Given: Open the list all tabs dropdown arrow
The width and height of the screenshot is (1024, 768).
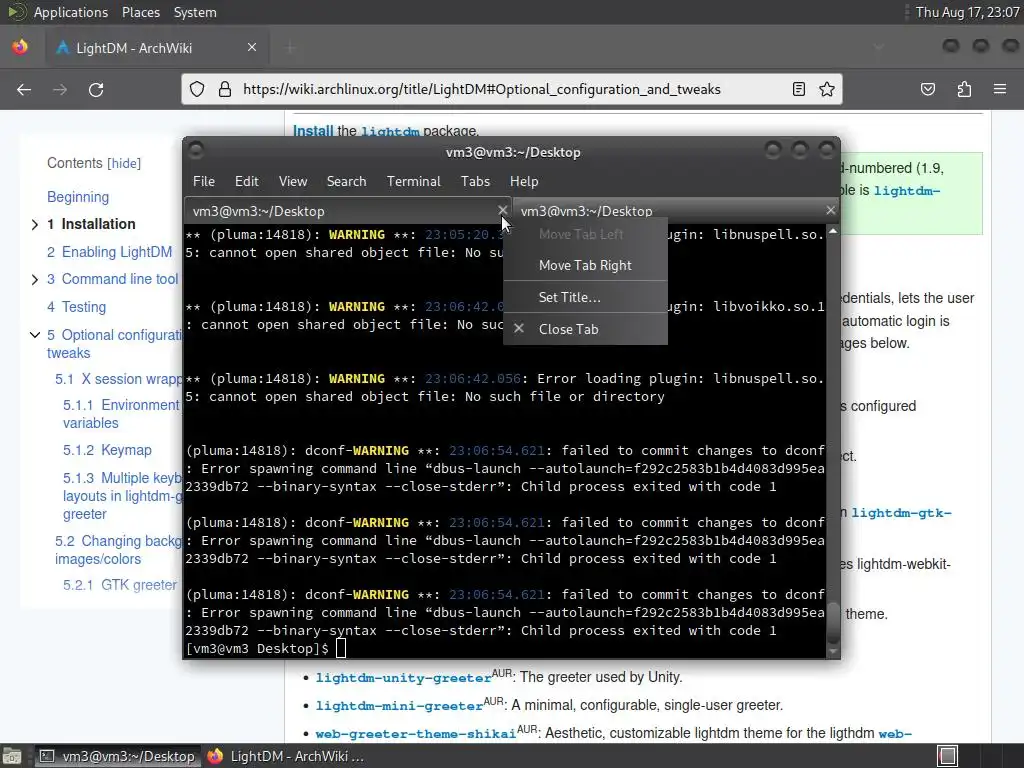Looking at the screenshot, I should 878,47.
